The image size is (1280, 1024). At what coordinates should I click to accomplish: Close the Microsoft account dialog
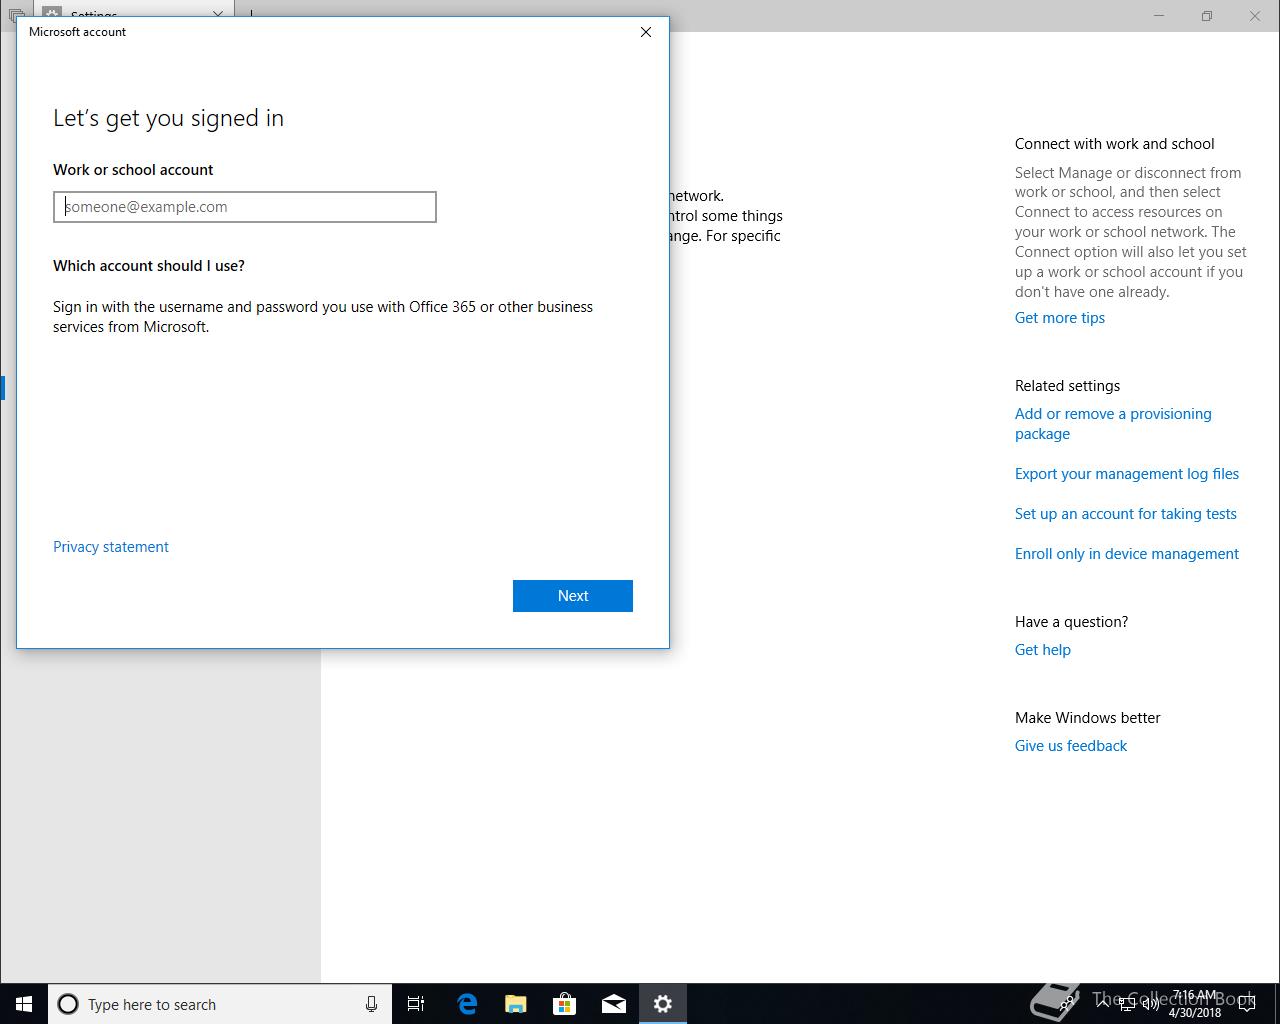(x=646, y=32)
